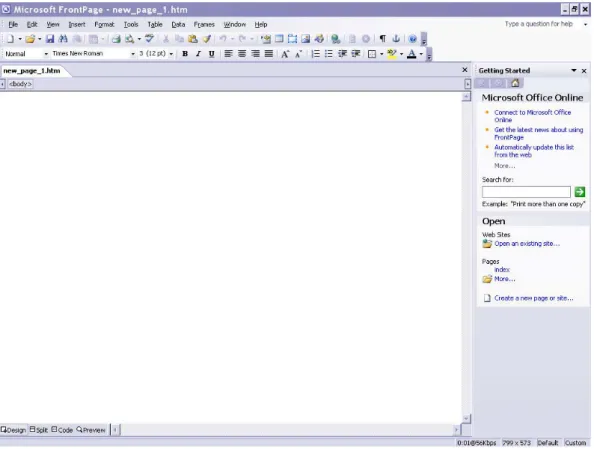This screenshot has width=594, height=449.
Task: Click the Print icon in the toolbar
Action: coord(116,39)
